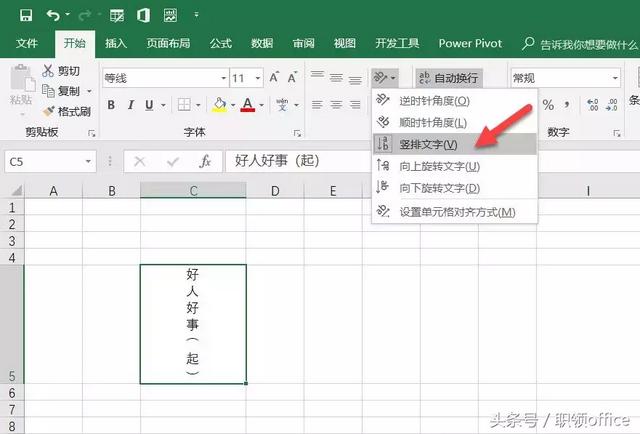Click the Tell Me search box 告诉我你想要做什么

(580, 44)
